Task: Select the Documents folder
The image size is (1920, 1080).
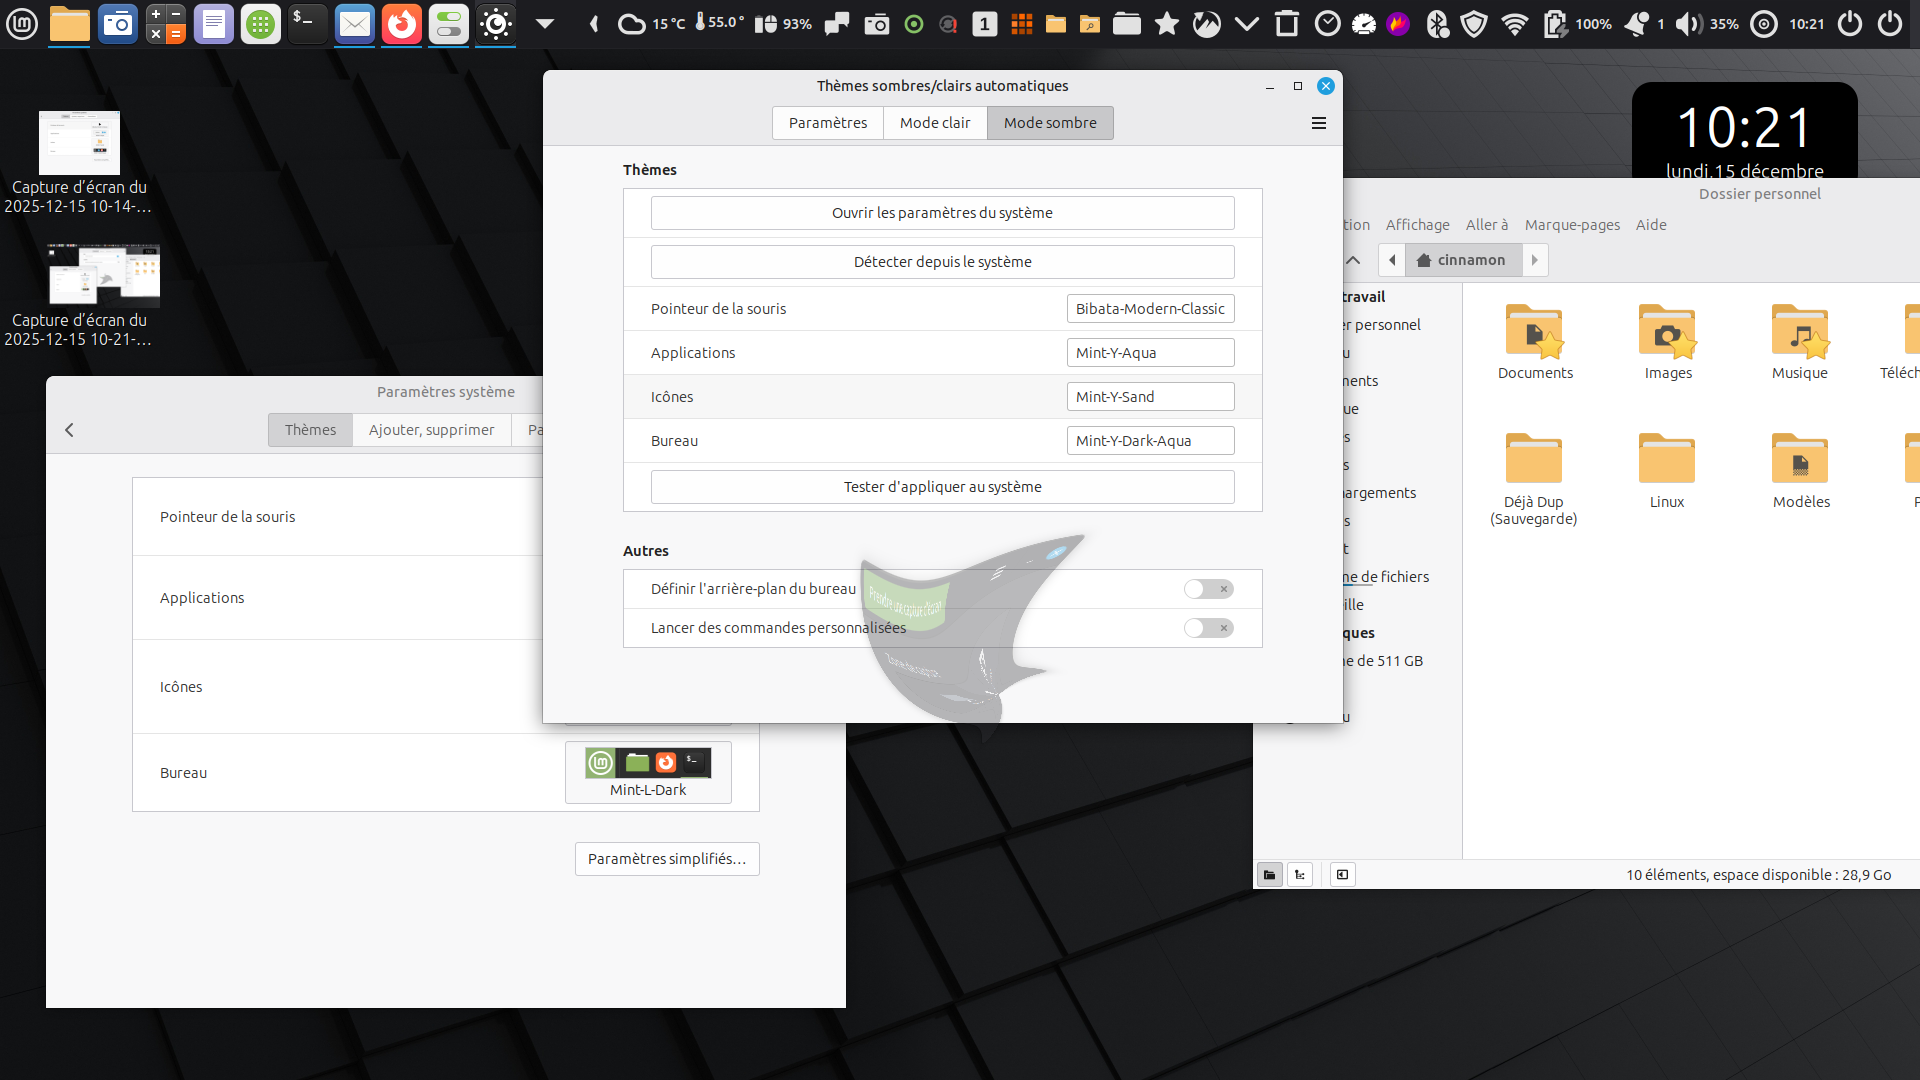Action: [1535, 342]
